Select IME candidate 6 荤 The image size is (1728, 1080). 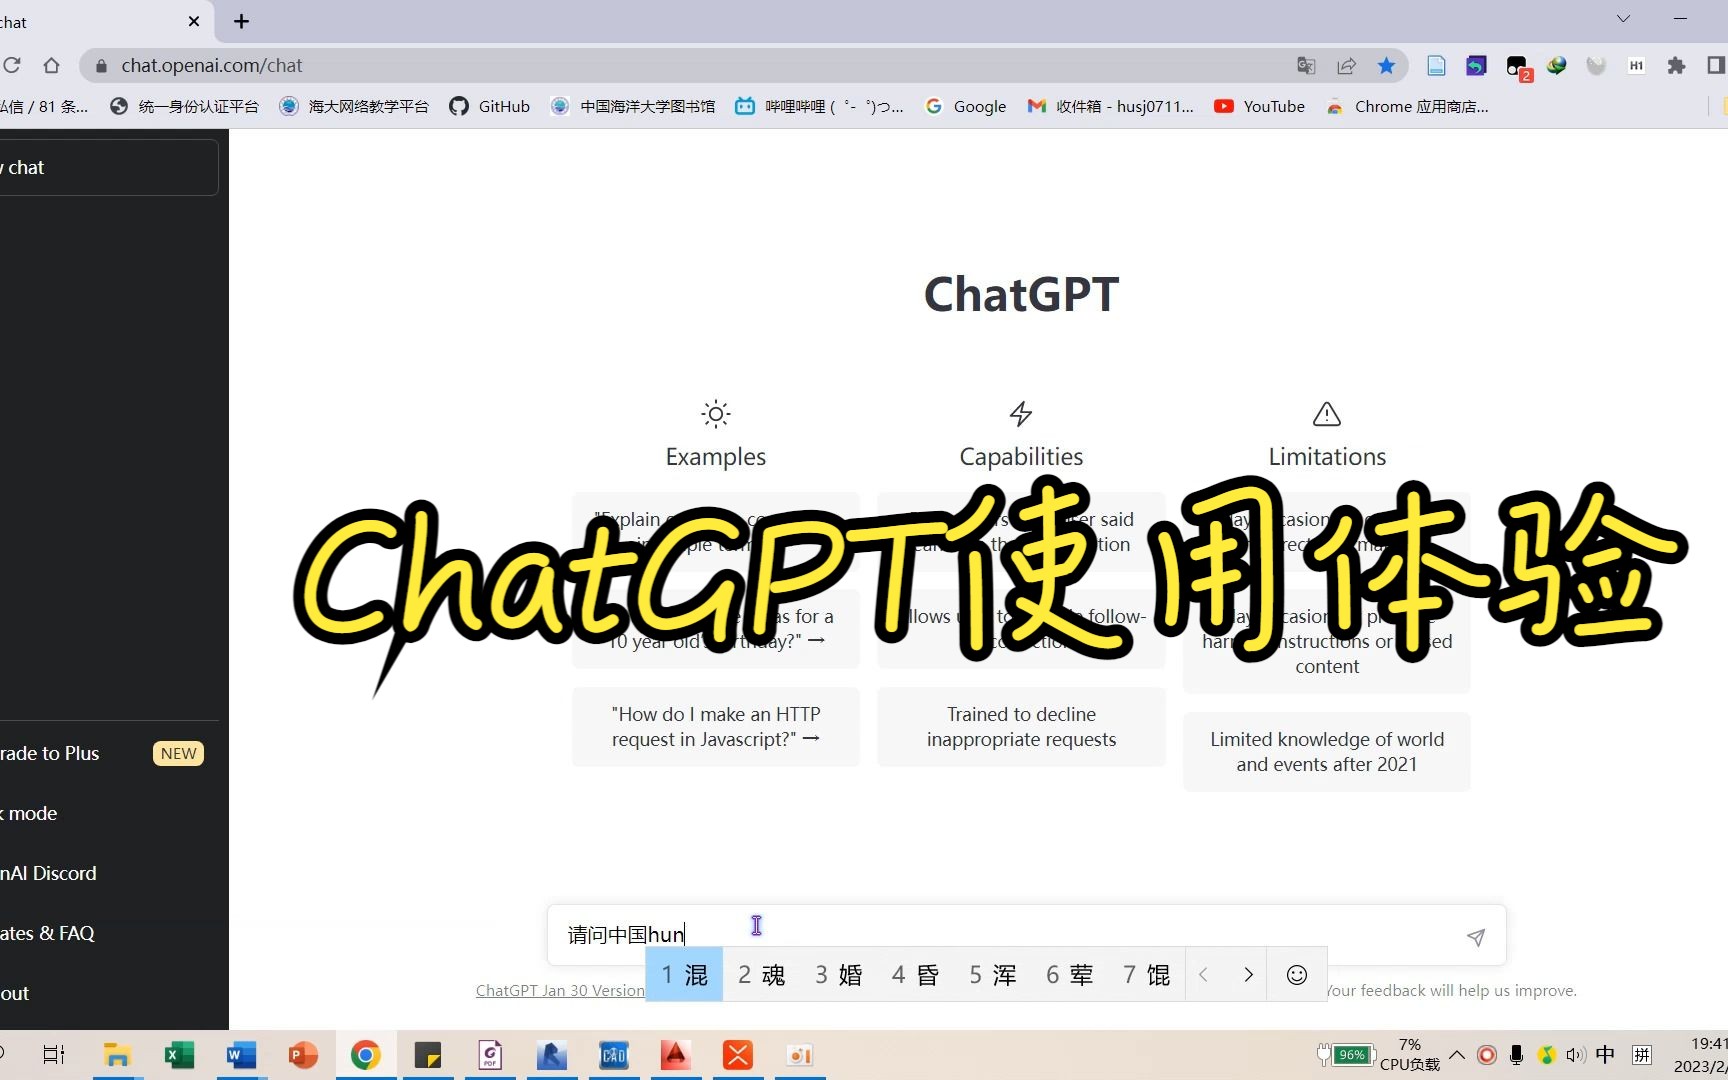click(x=1070, y=975)
